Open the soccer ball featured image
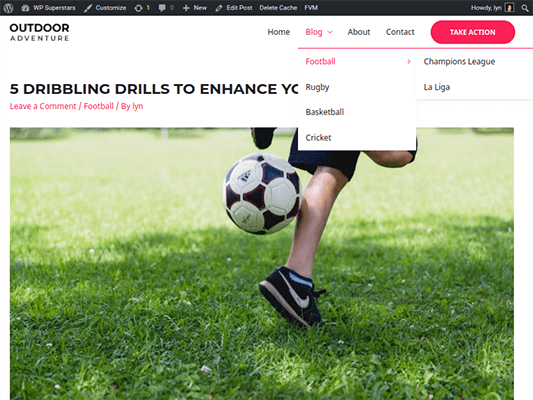 [x=262, y=263]
